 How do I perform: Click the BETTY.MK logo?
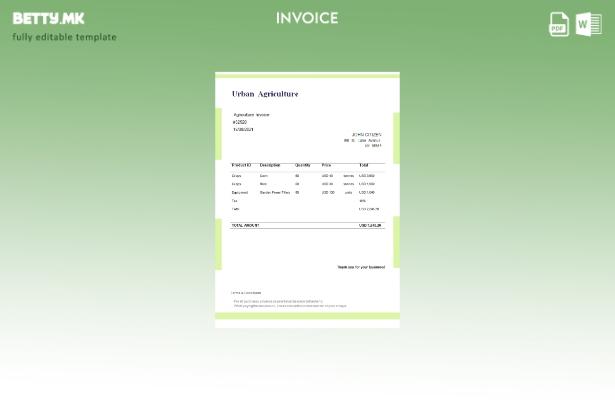49,18
